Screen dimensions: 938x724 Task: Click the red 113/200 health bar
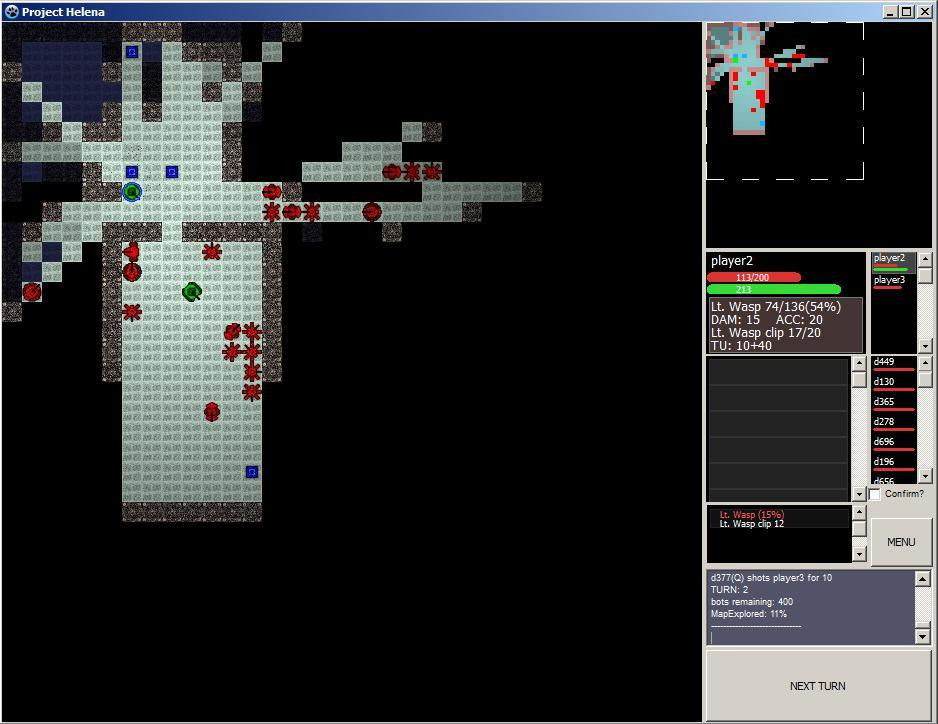click(x=754, y=278)
